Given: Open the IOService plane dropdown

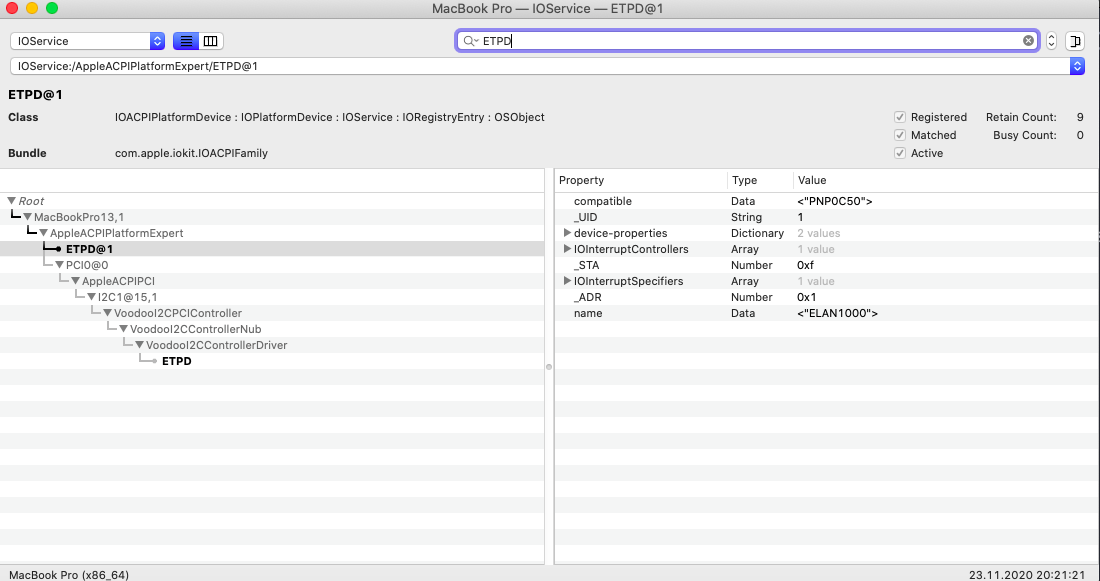Looking at the screenshot, I should (157, 41).
